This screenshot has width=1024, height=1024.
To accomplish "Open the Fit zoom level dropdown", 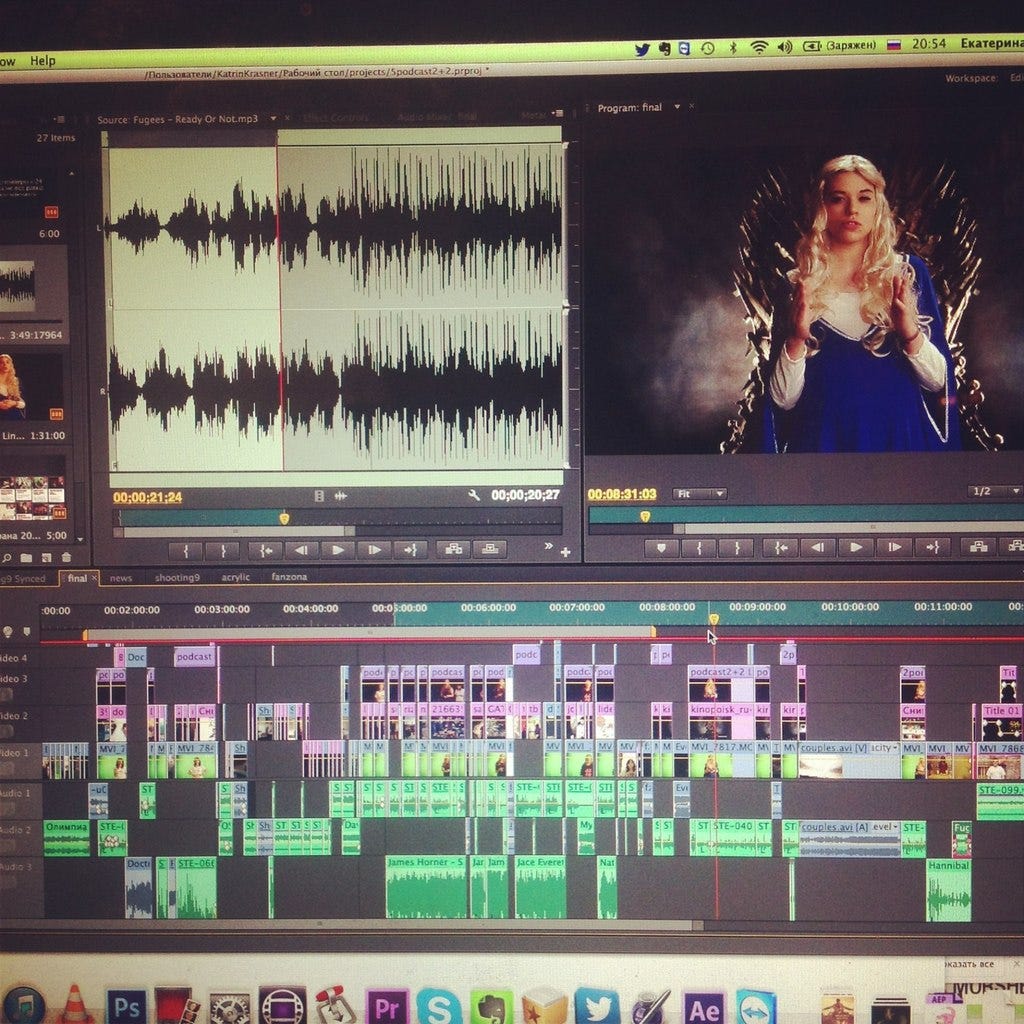I will click(x=699, y=494).
